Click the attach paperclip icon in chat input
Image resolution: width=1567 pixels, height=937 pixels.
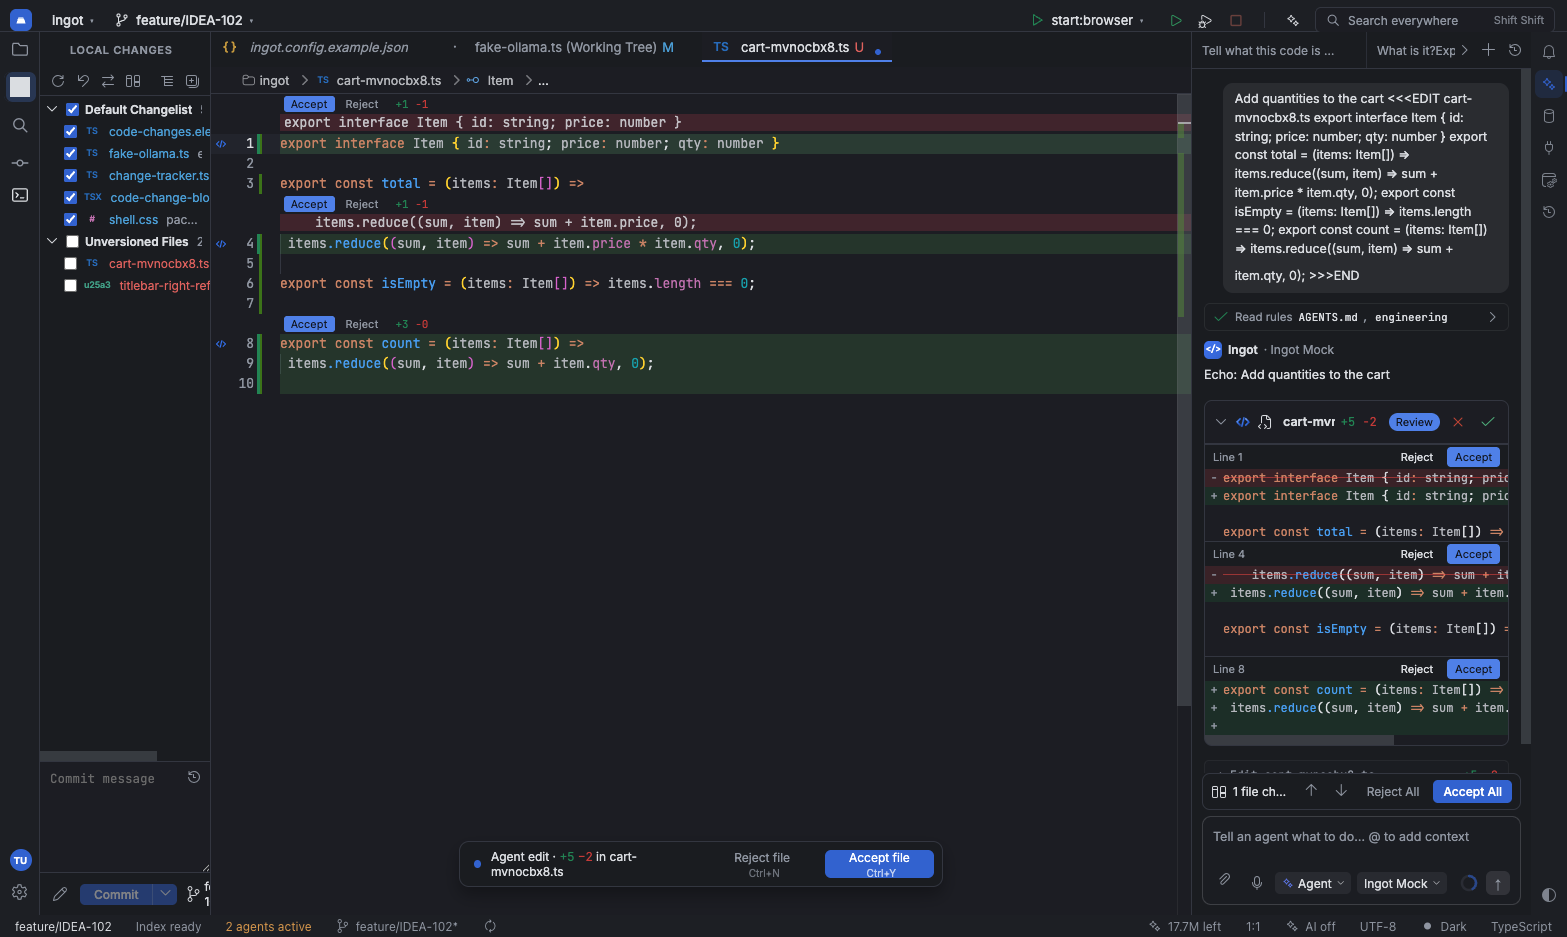tap(1224, 880)
